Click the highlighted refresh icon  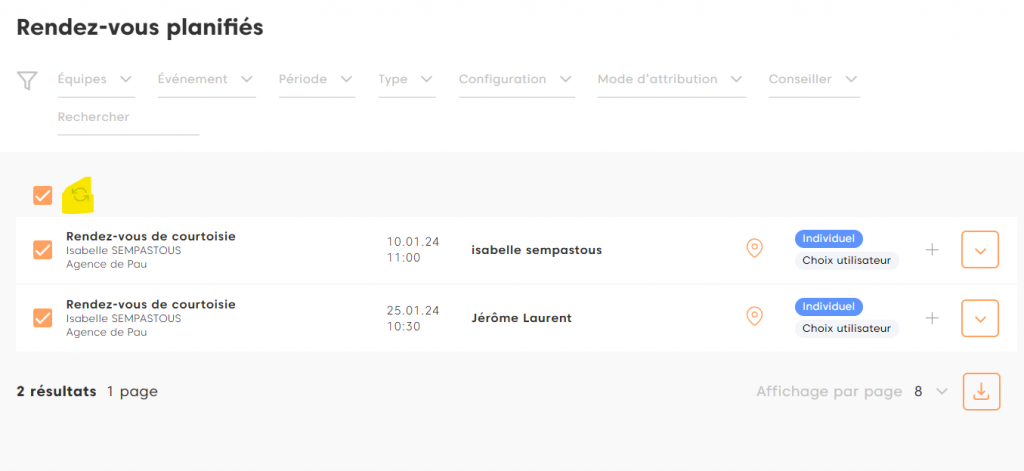point(79,195)
